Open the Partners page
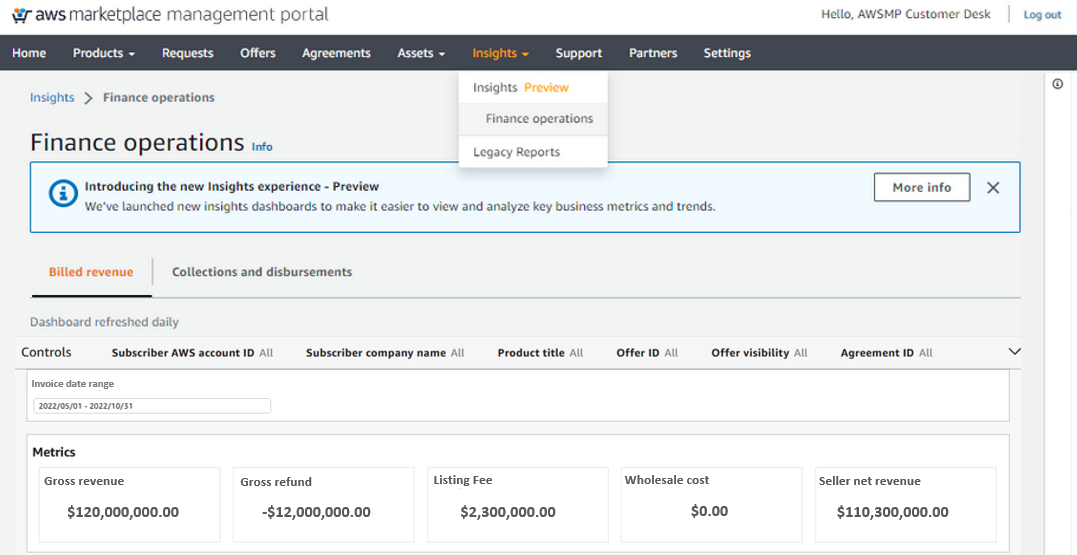 (653, 53)
